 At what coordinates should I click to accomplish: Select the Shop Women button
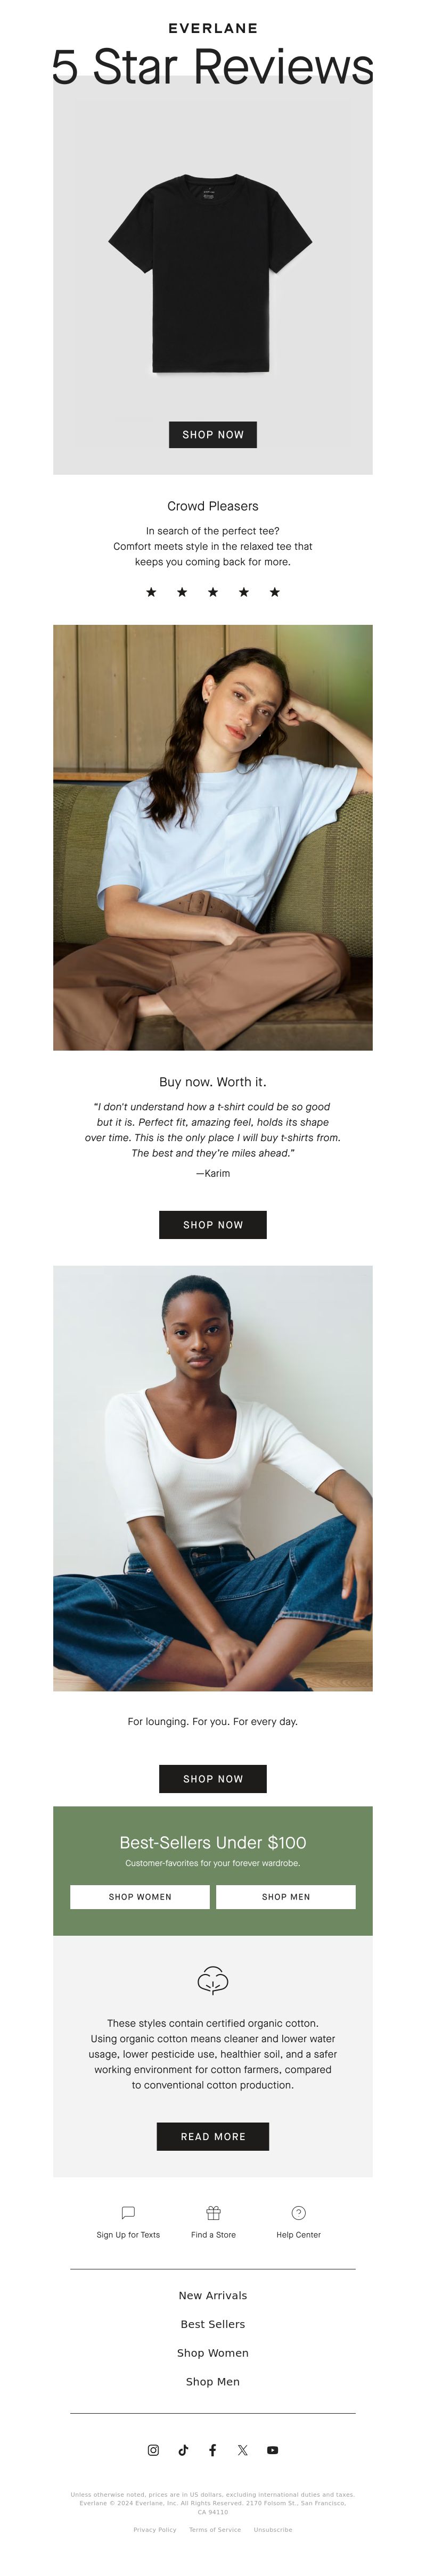click(x=140, y=1896)
